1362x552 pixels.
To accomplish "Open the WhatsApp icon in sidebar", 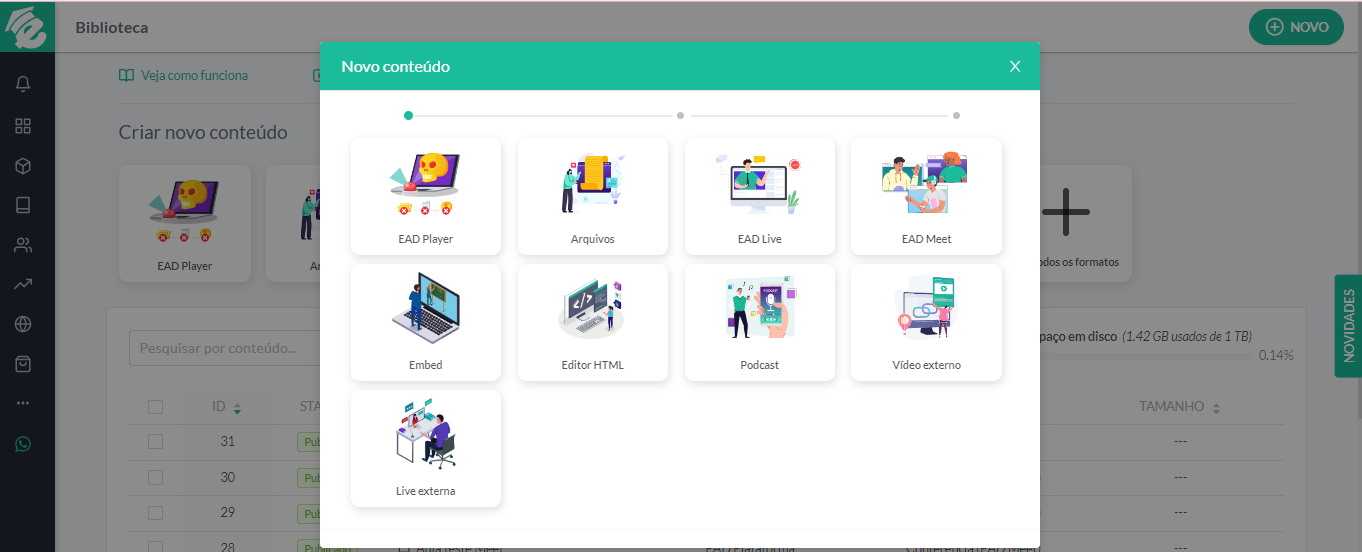I will [23, 444].
